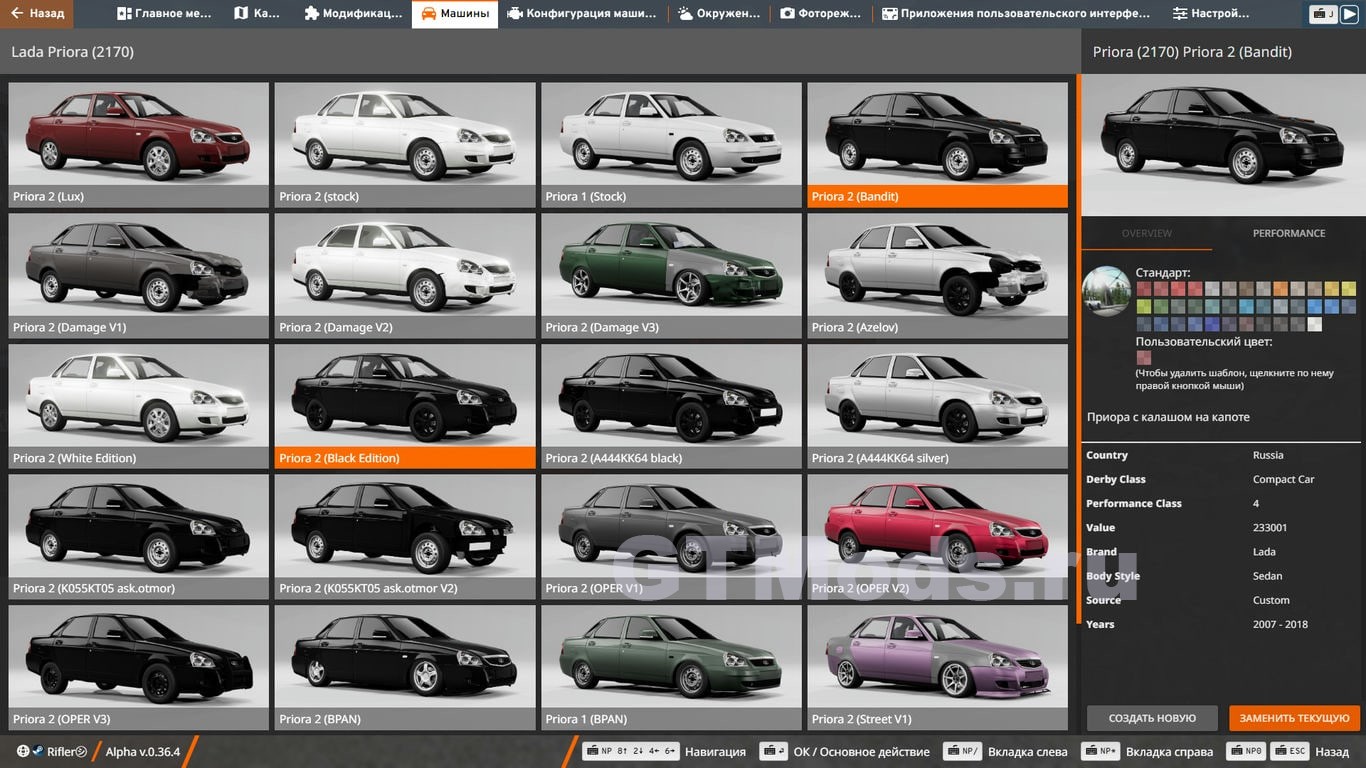
Task: Click the round environment preview image
Action: (x=1106, y=291)
